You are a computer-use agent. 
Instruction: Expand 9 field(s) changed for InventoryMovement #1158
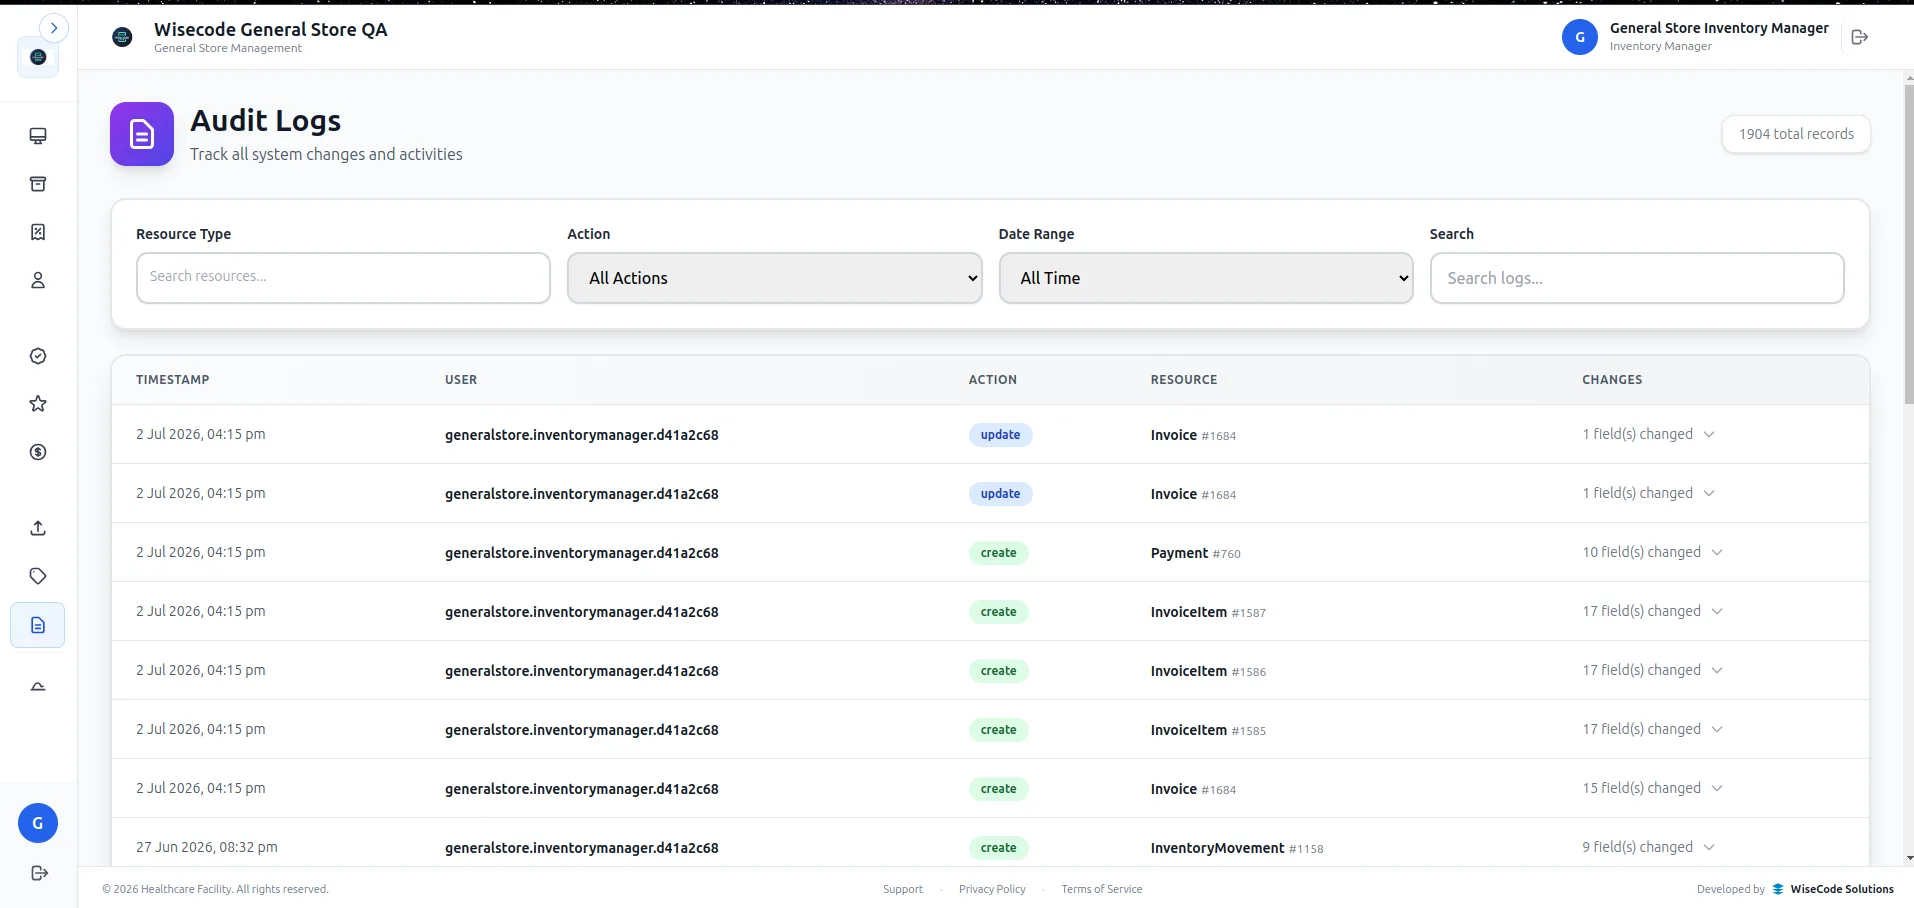pos(1648,847)
